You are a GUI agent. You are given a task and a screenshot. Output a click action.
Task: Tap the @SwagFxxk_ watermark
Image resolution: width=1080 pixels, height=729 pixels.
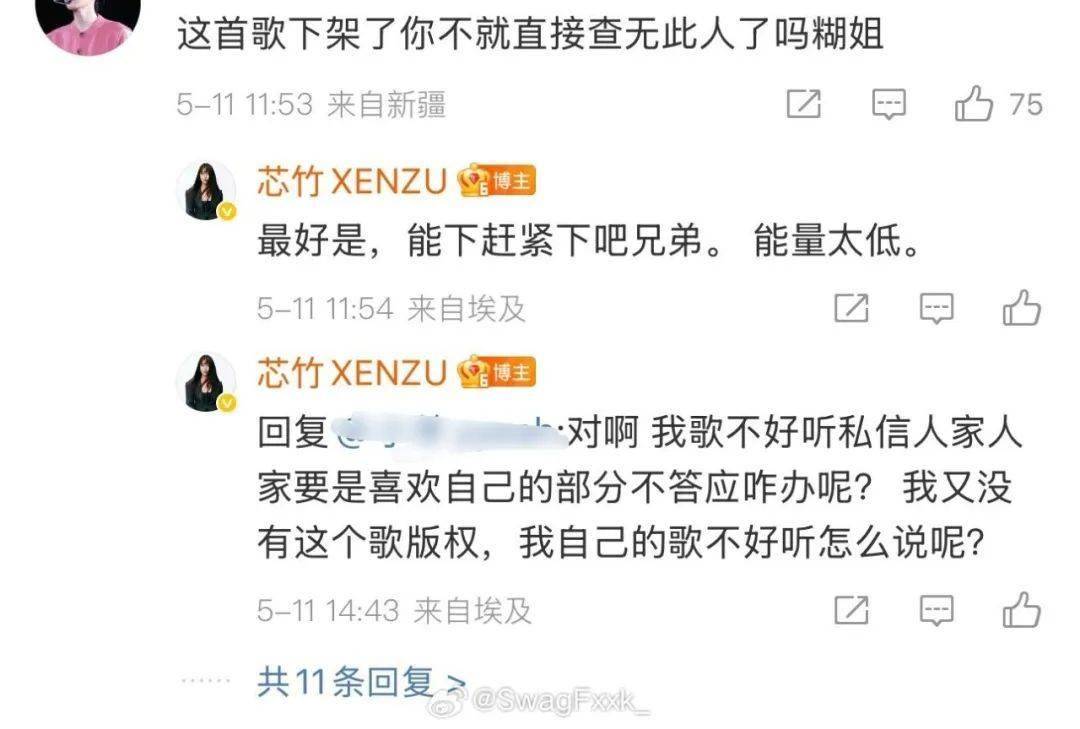539,701
